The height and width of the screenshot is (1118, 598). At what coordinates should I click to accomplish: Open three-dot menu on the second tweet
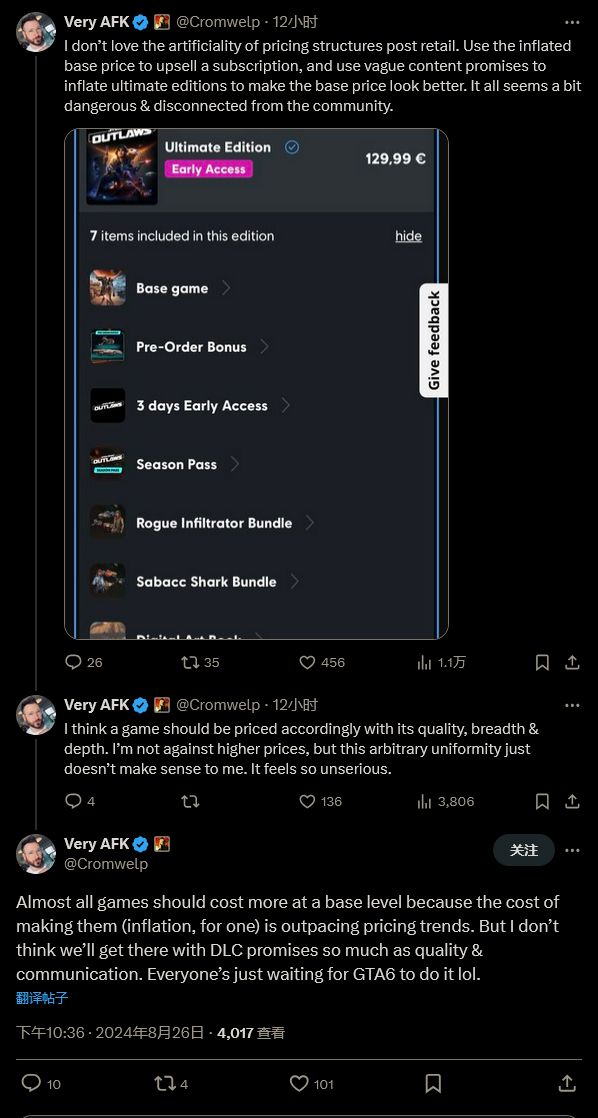(x=572, y=705)
